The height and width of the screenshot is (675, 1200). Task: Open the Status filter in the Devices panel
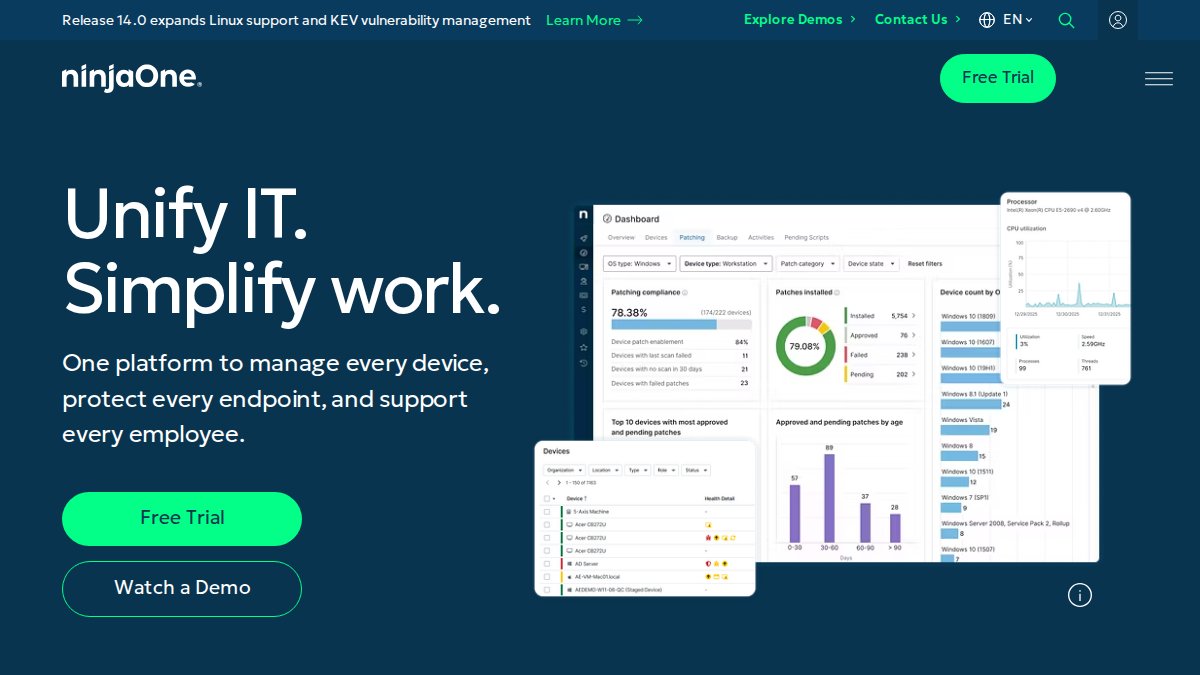click(x=696, y=470)
